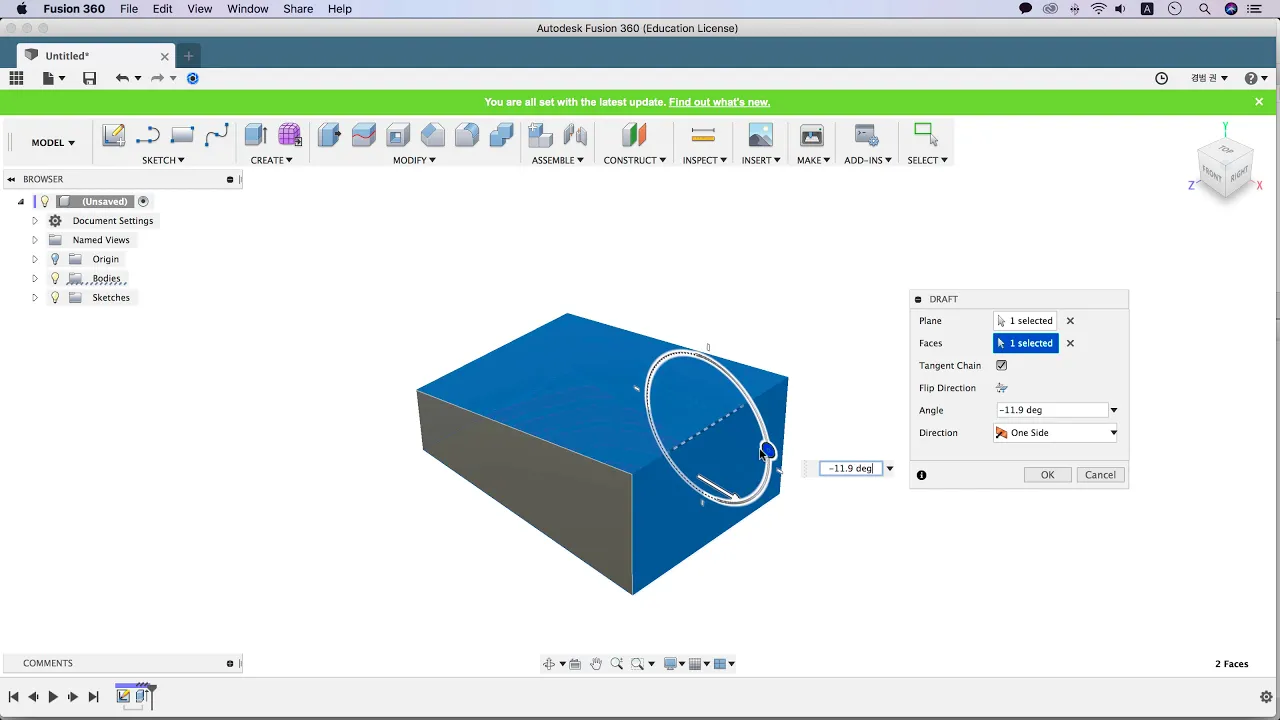
Task: Select the Combine modify tool
Action: (502, 135)
